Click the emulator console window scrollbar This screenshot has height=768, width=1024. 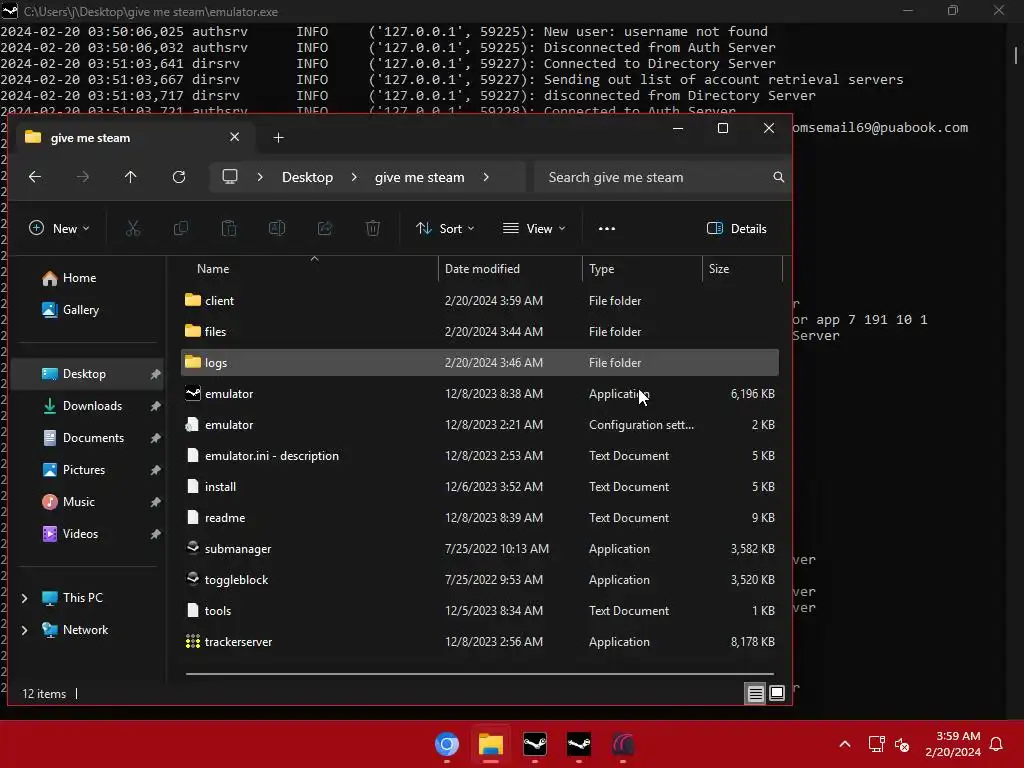point(1016,55)
